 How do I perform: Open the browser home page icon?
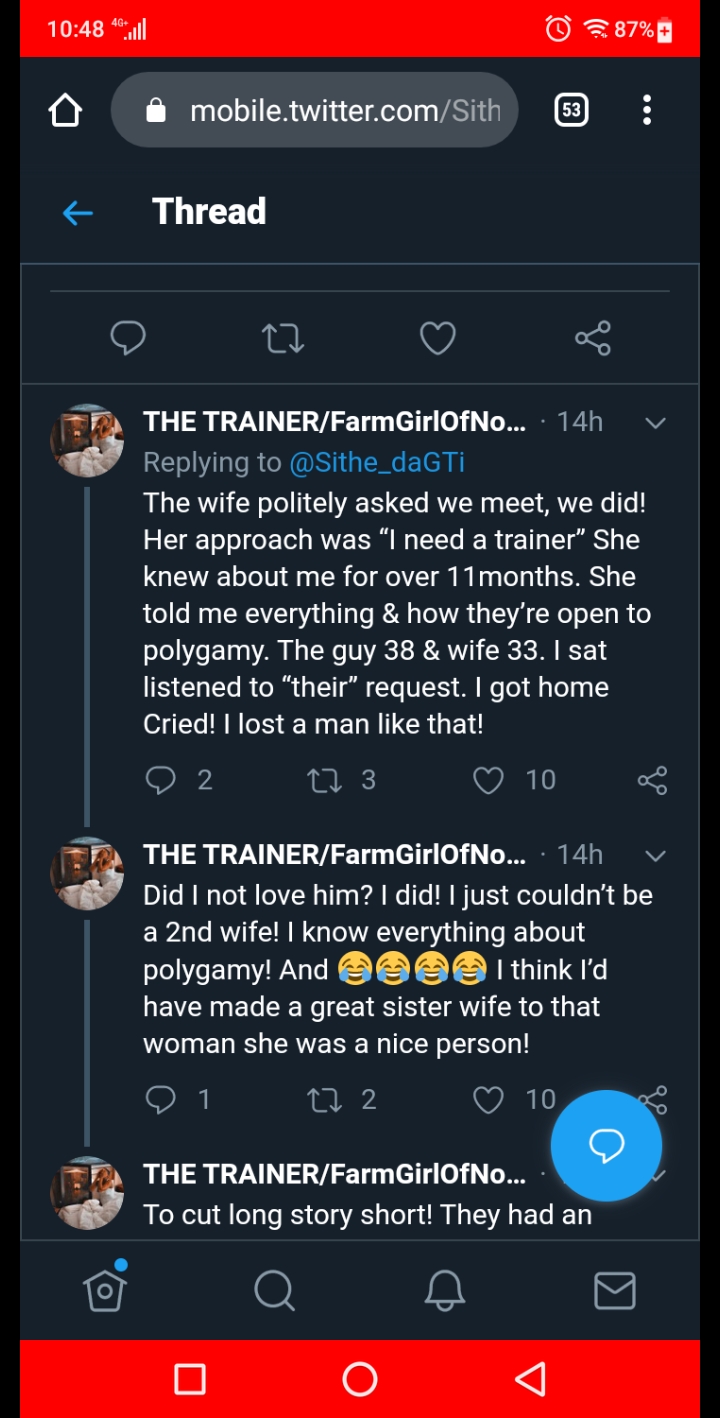point(66,110)
